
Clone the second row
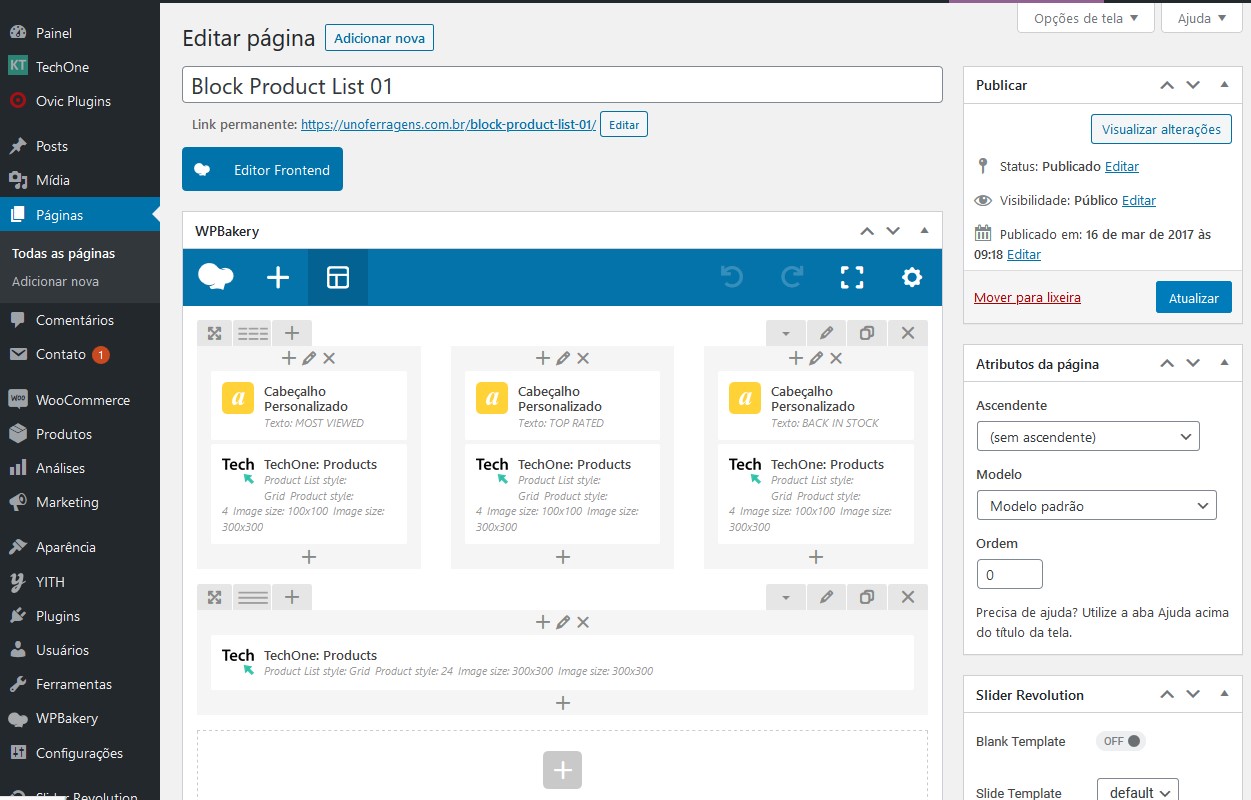867,597
